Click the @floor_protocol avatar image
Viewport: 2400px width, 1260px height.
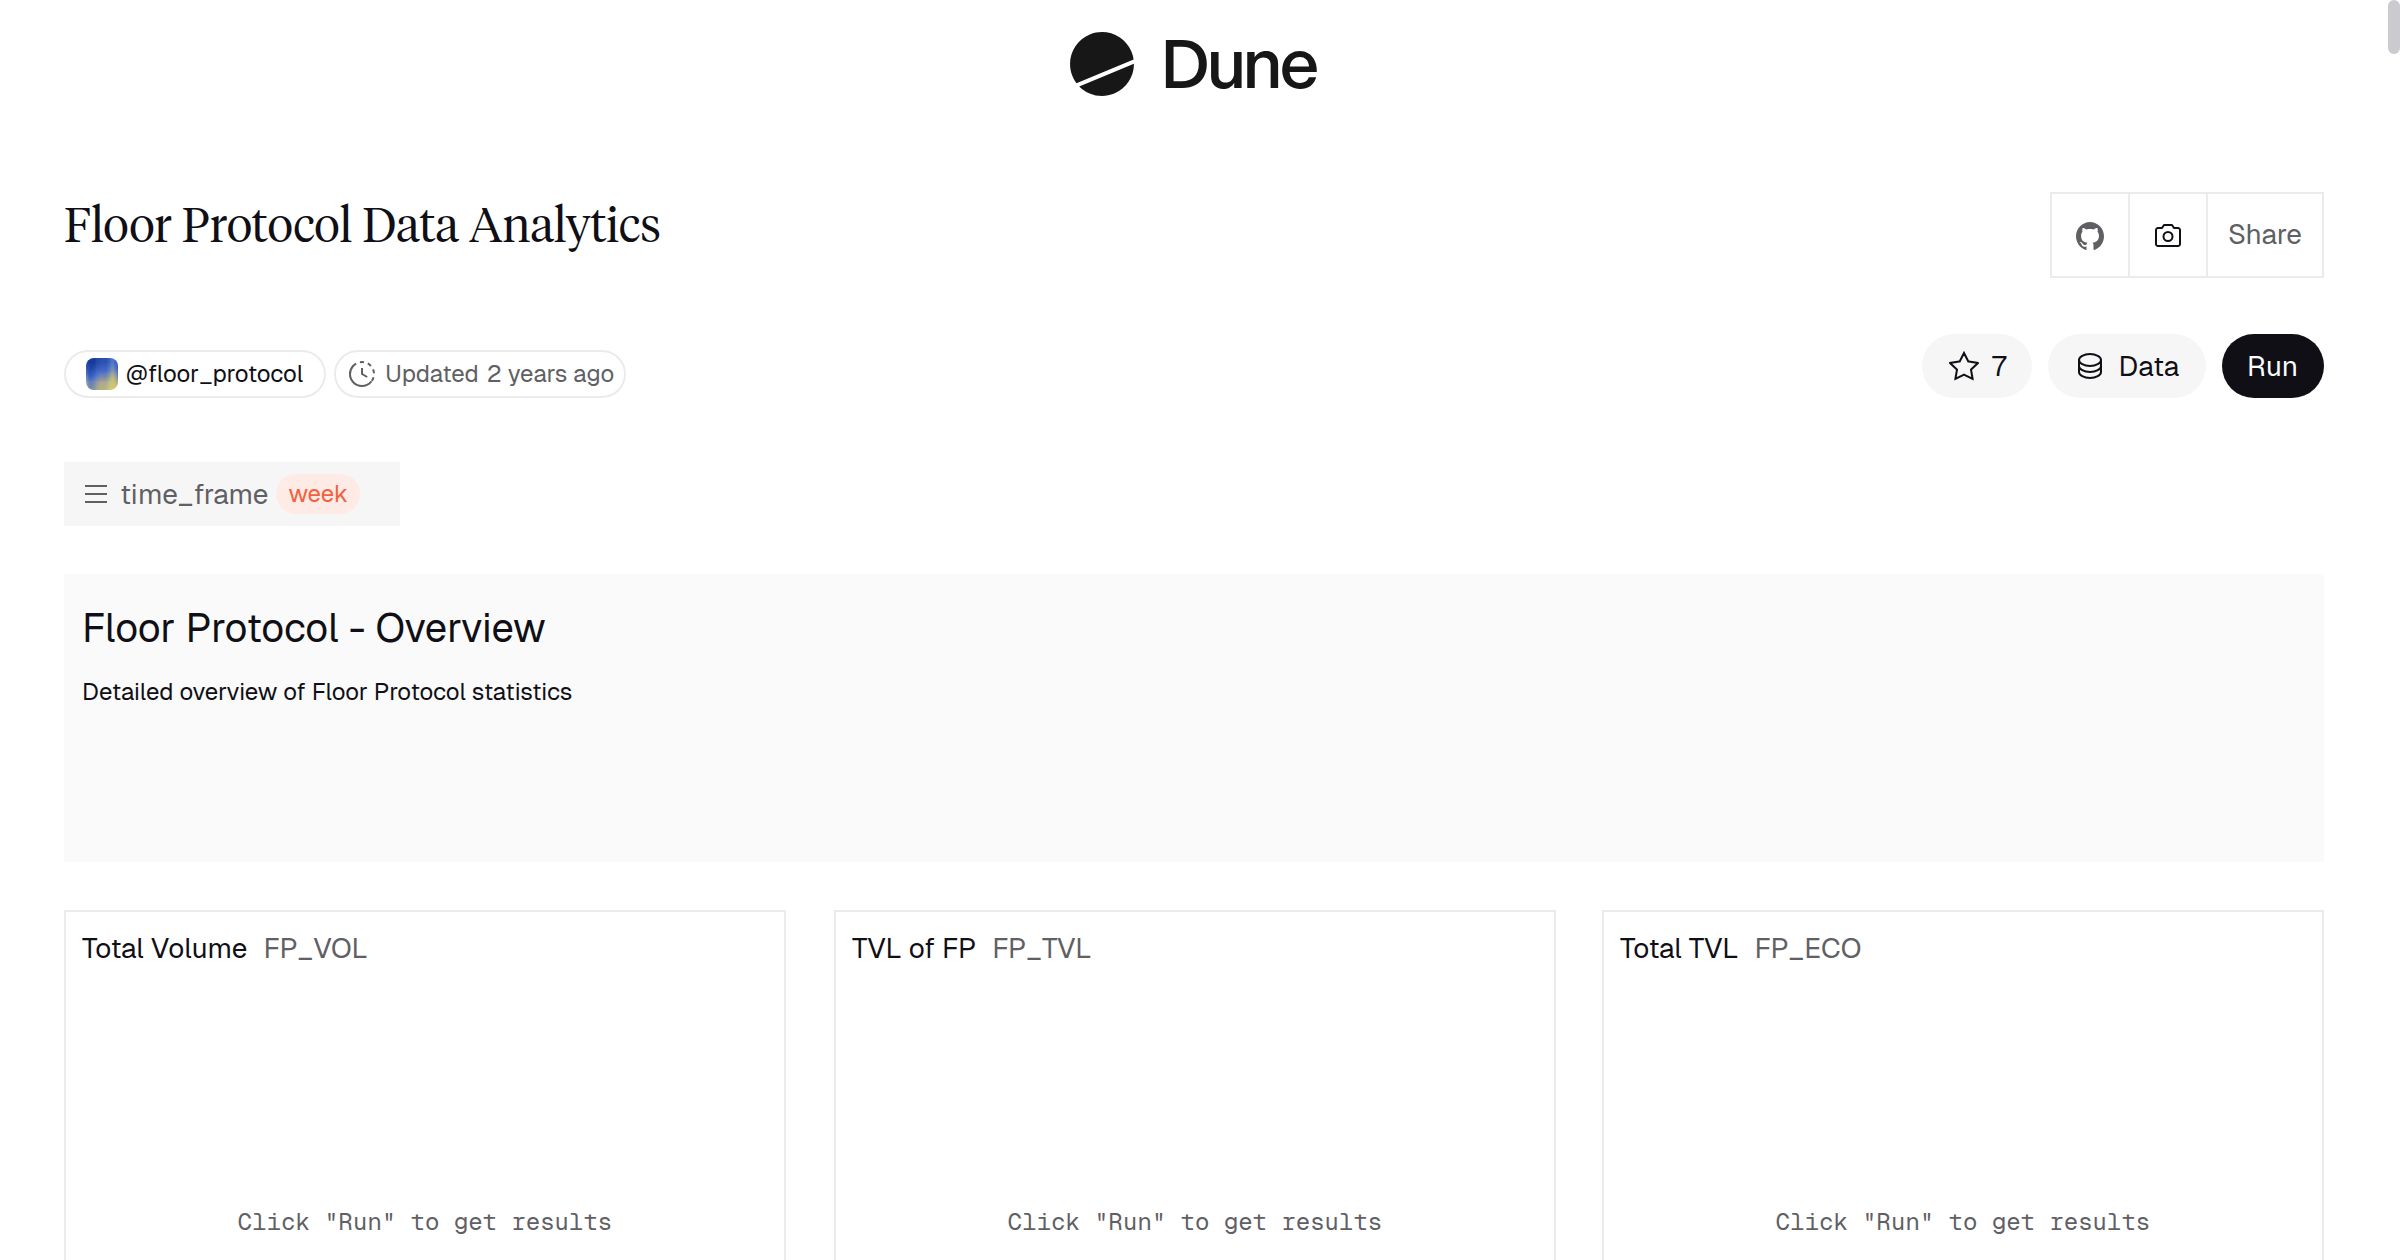(x=101, y=373)
